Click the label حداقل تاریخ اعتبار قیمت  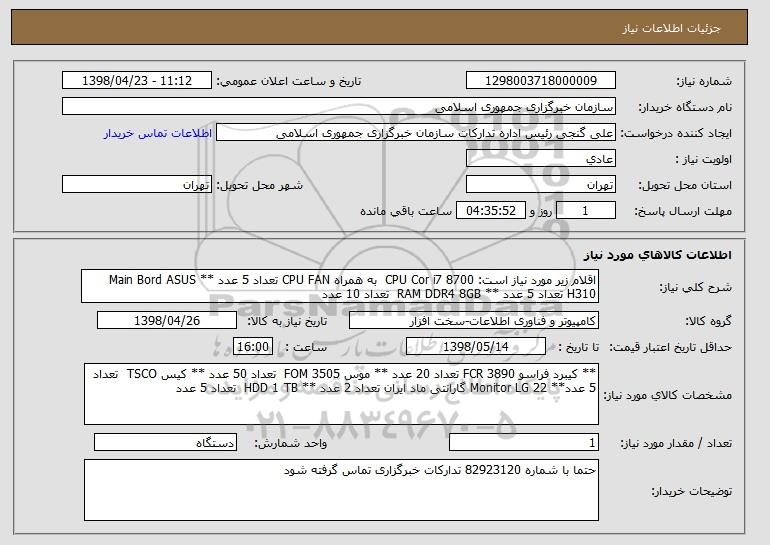click(670, 348)
